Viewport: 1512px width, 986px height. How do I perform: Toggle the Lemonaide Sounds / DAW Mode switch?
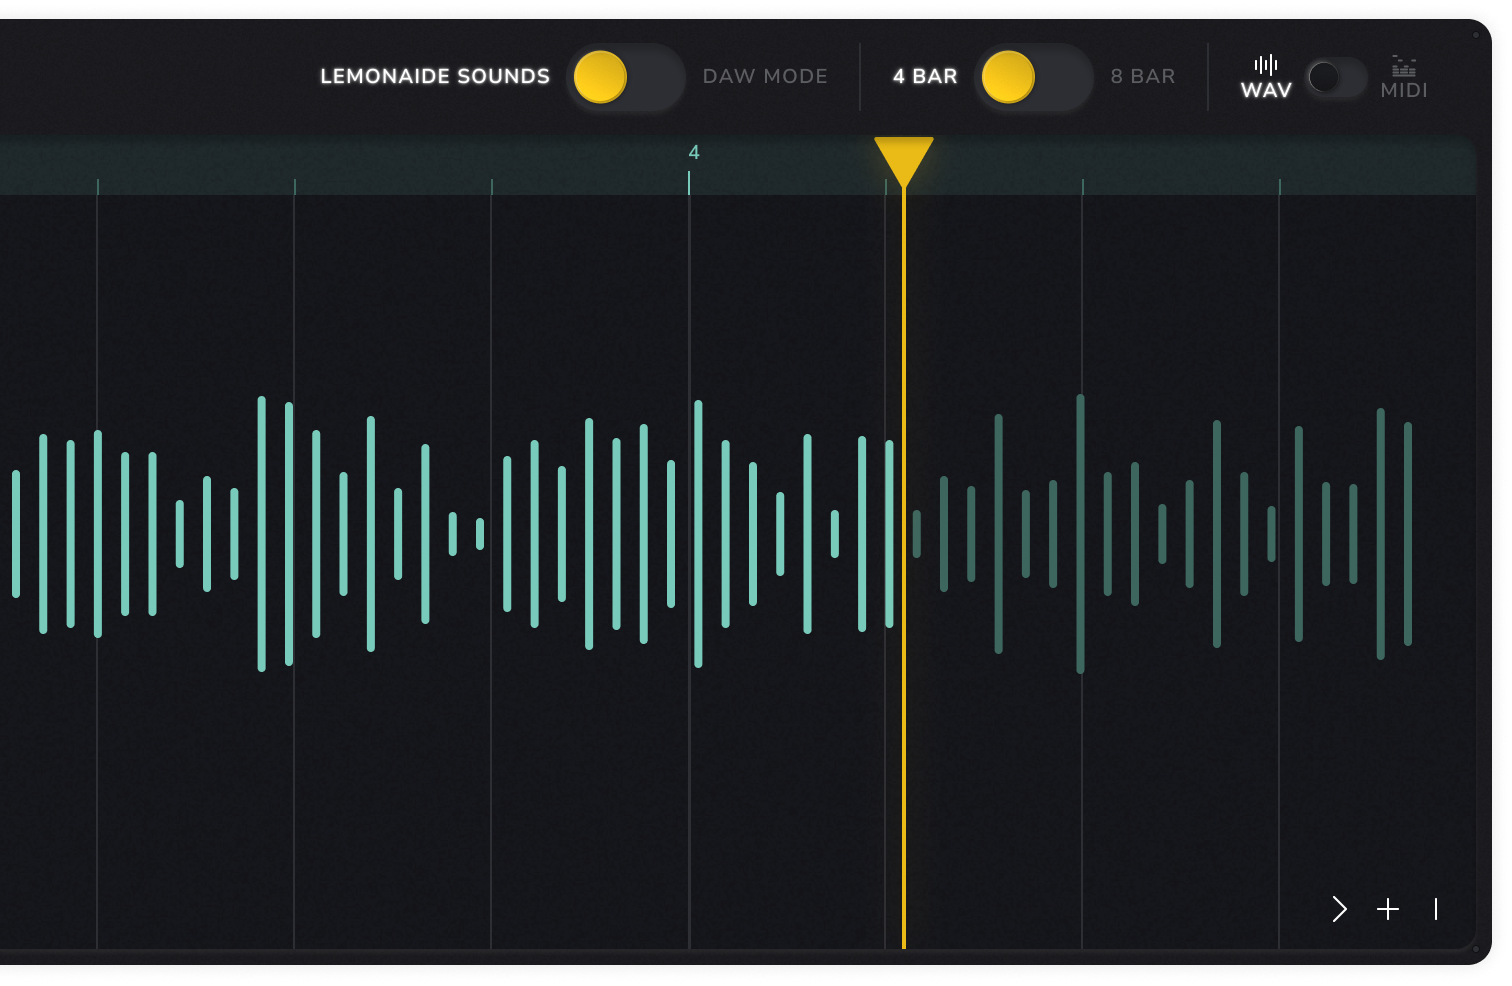coord(625,77)
